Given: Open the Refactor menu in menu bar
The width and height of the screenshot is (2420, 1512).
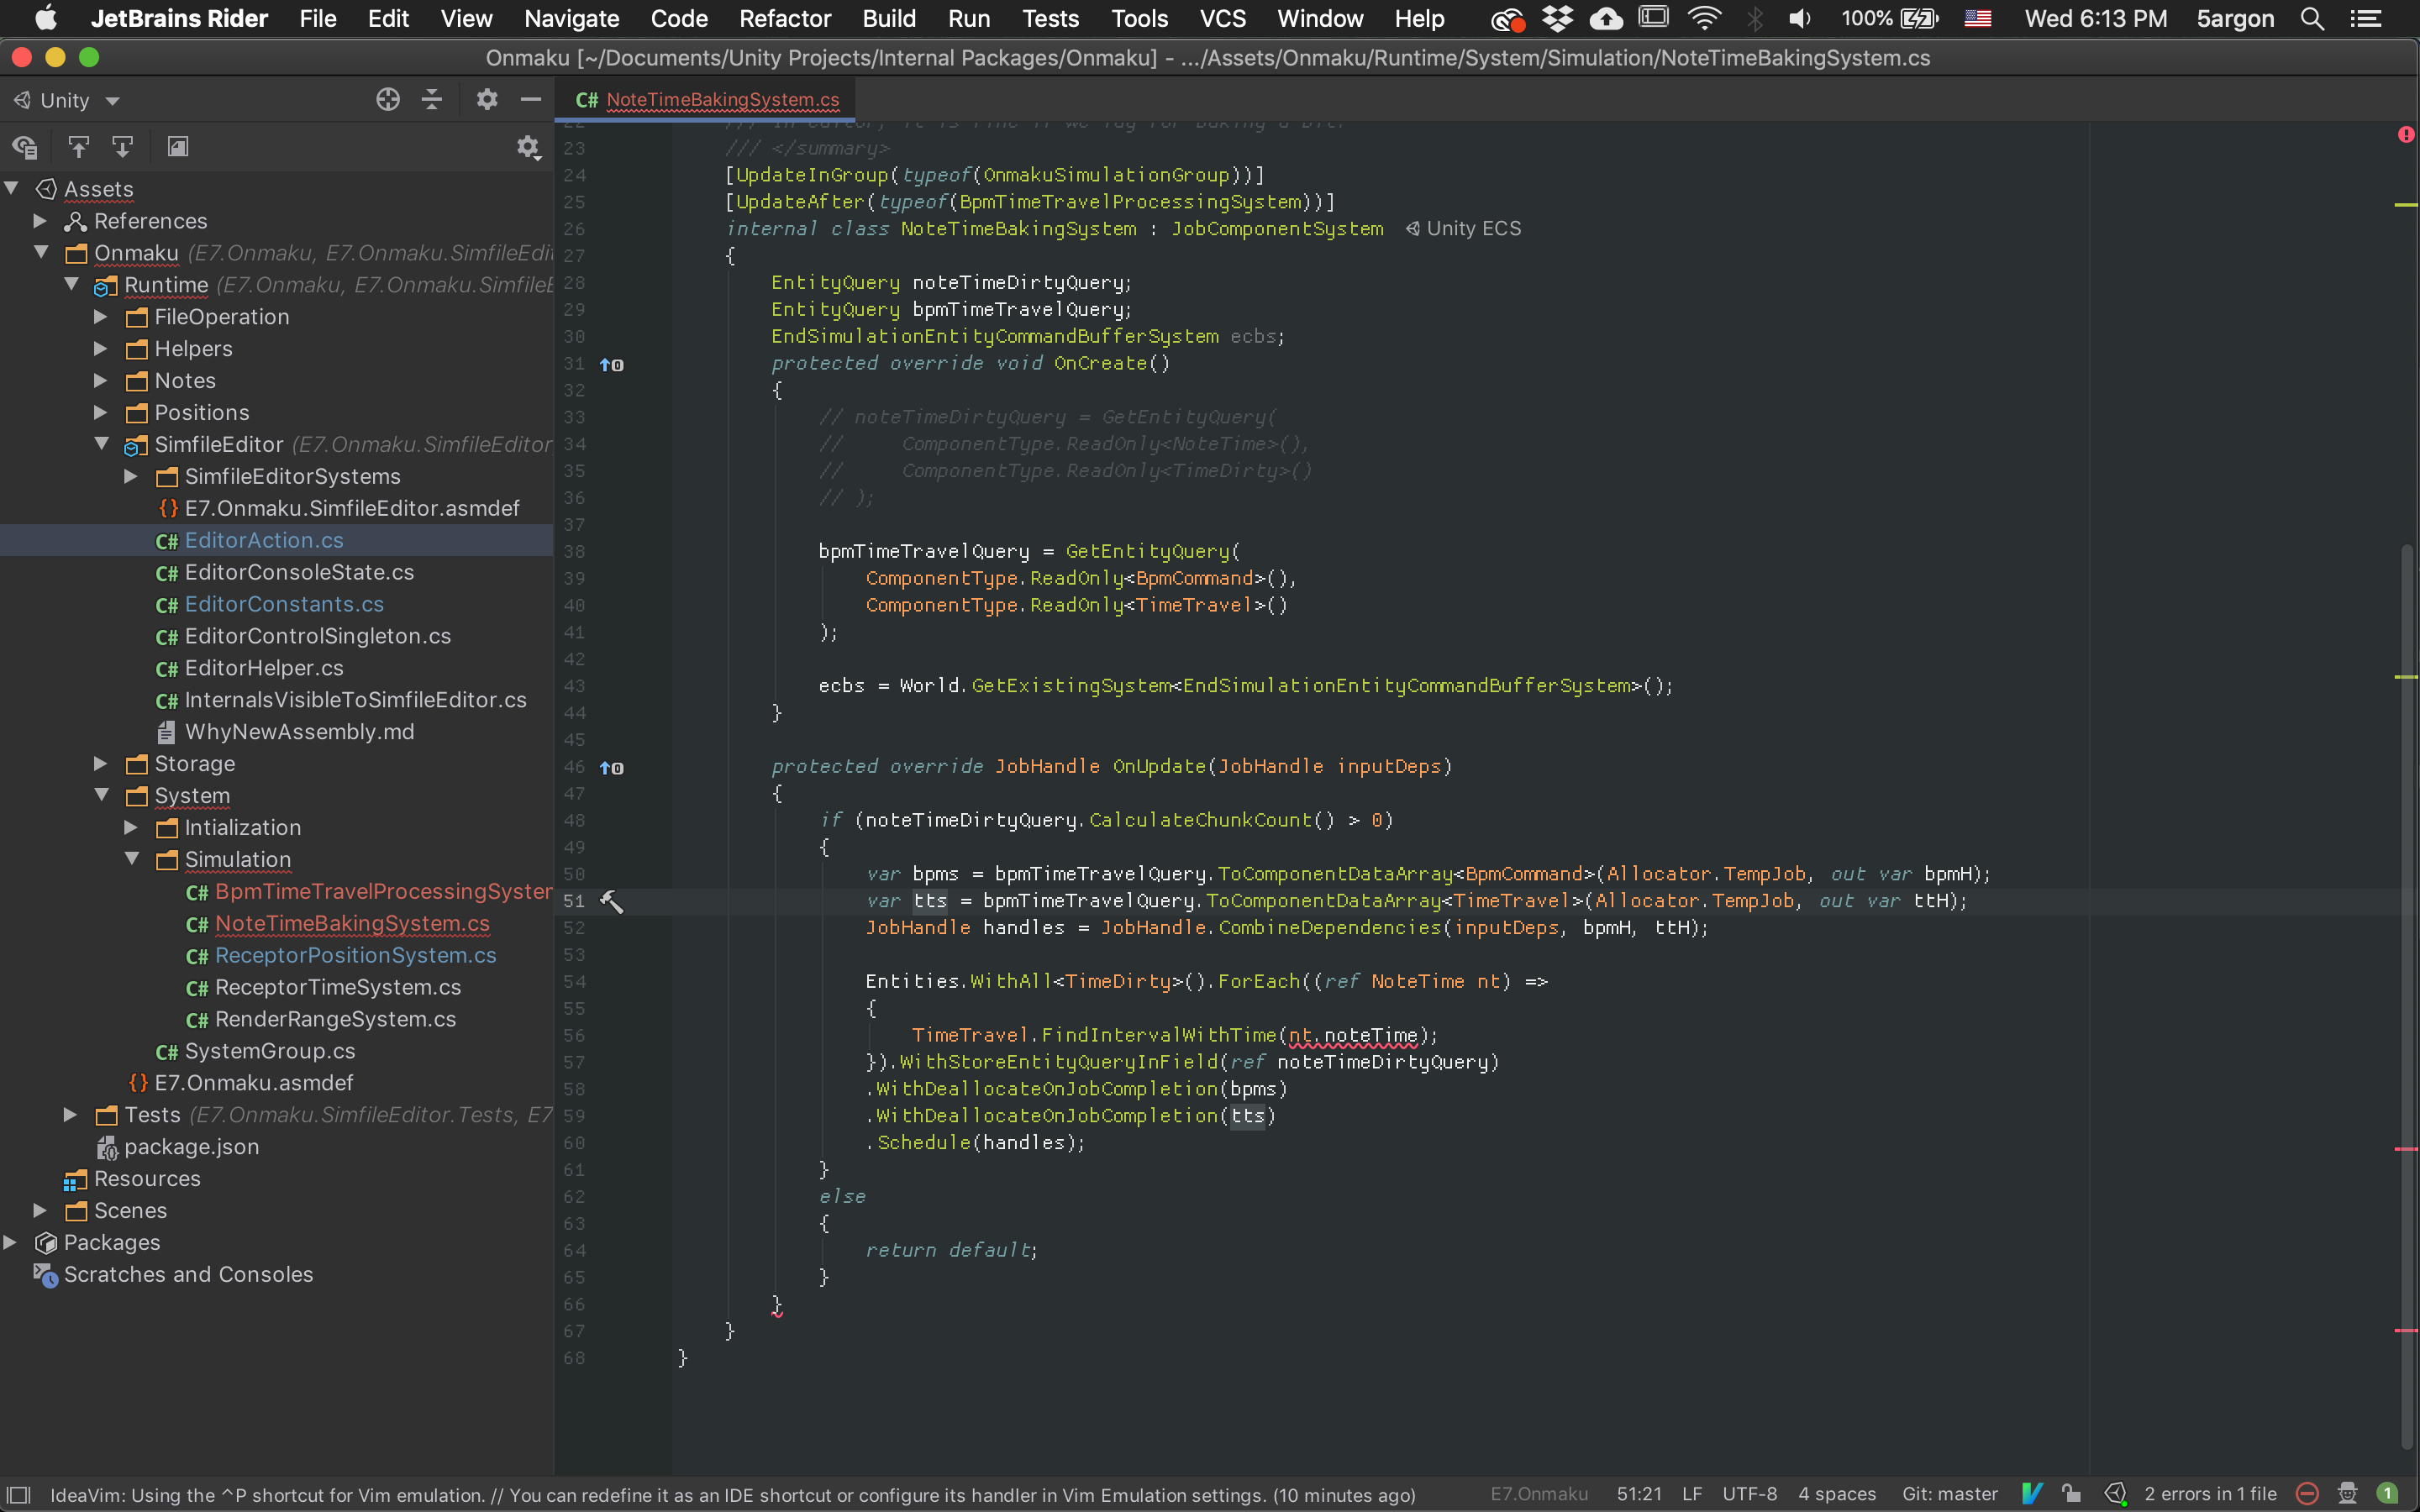Looking at the screenshot, I should 781,19.
